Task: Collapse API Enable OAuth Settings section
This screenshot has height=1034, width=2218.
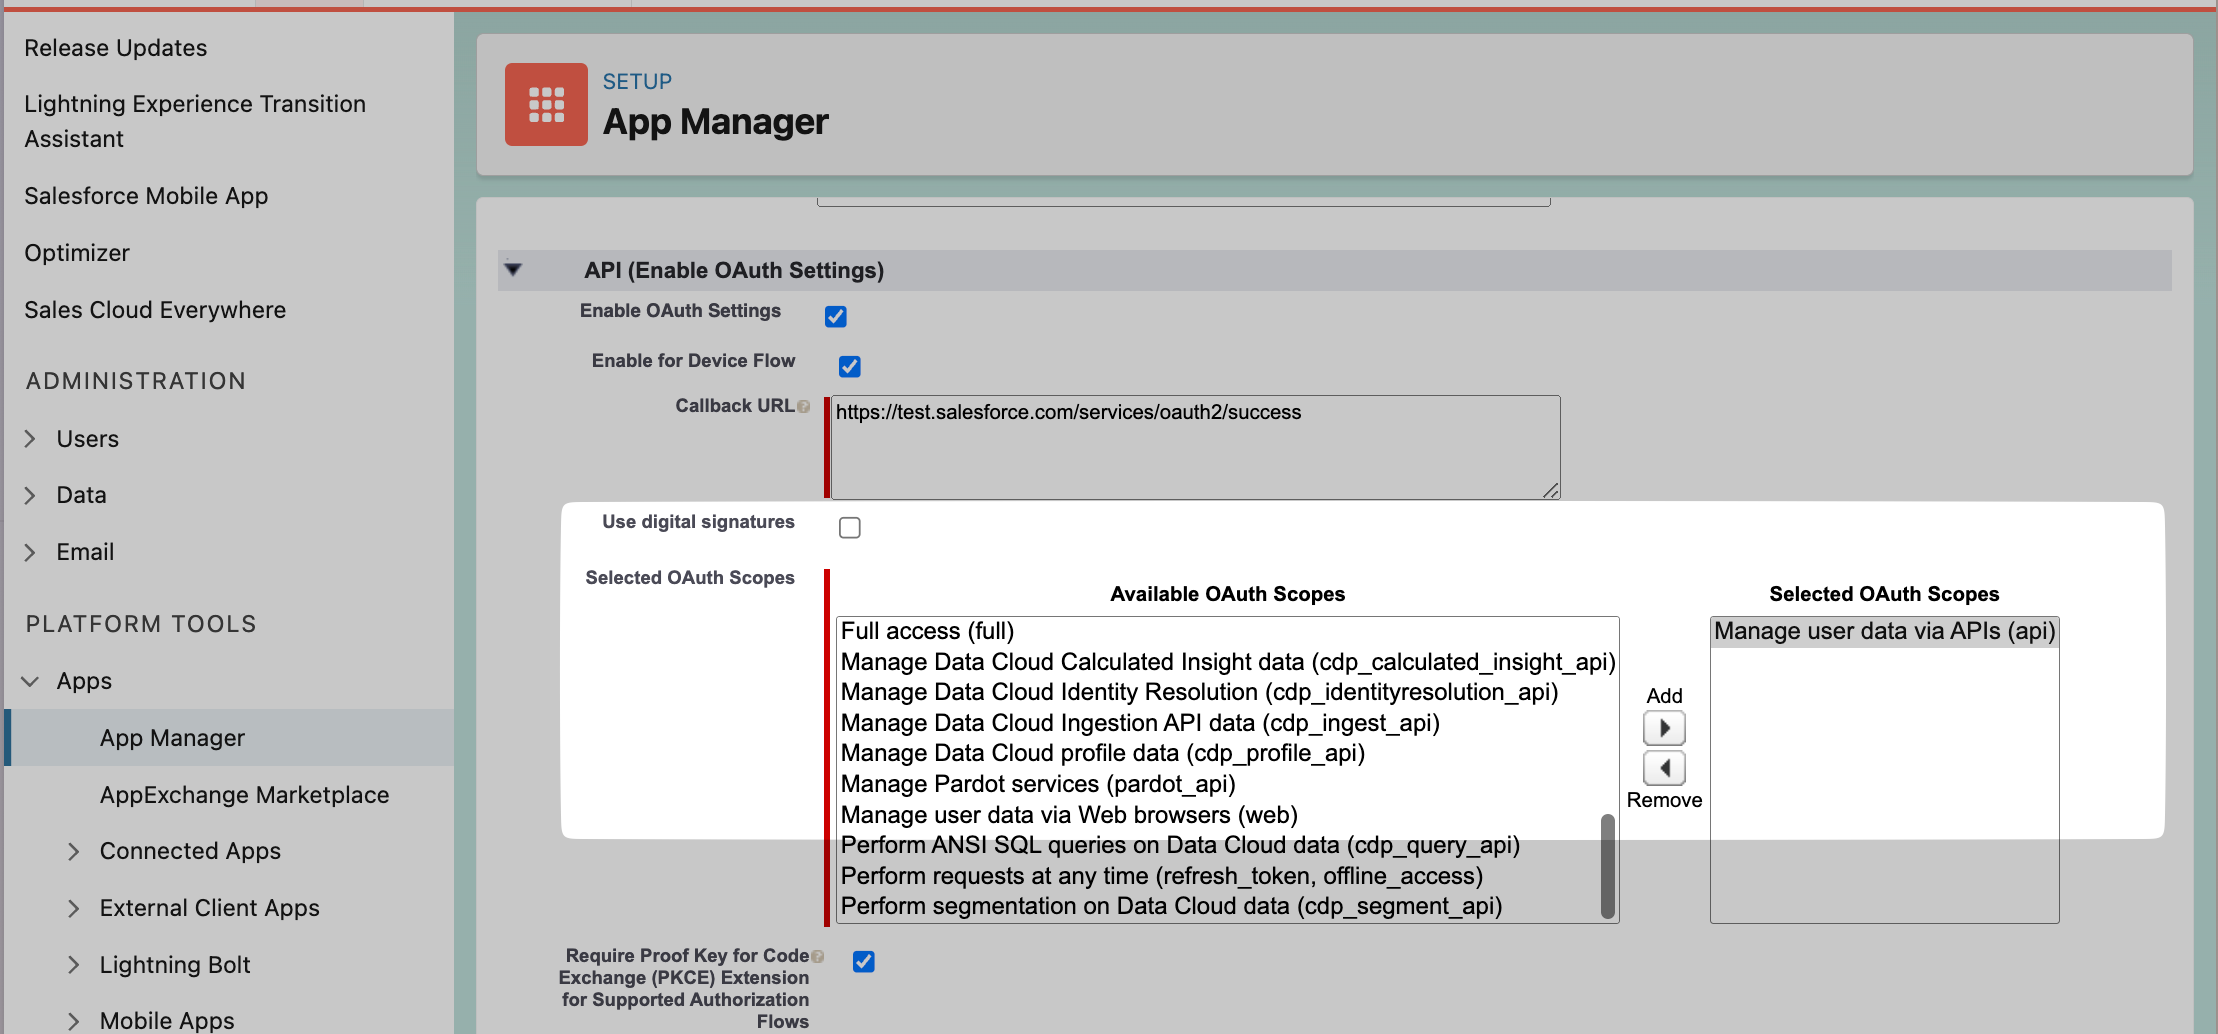Action: coord(513,269)
